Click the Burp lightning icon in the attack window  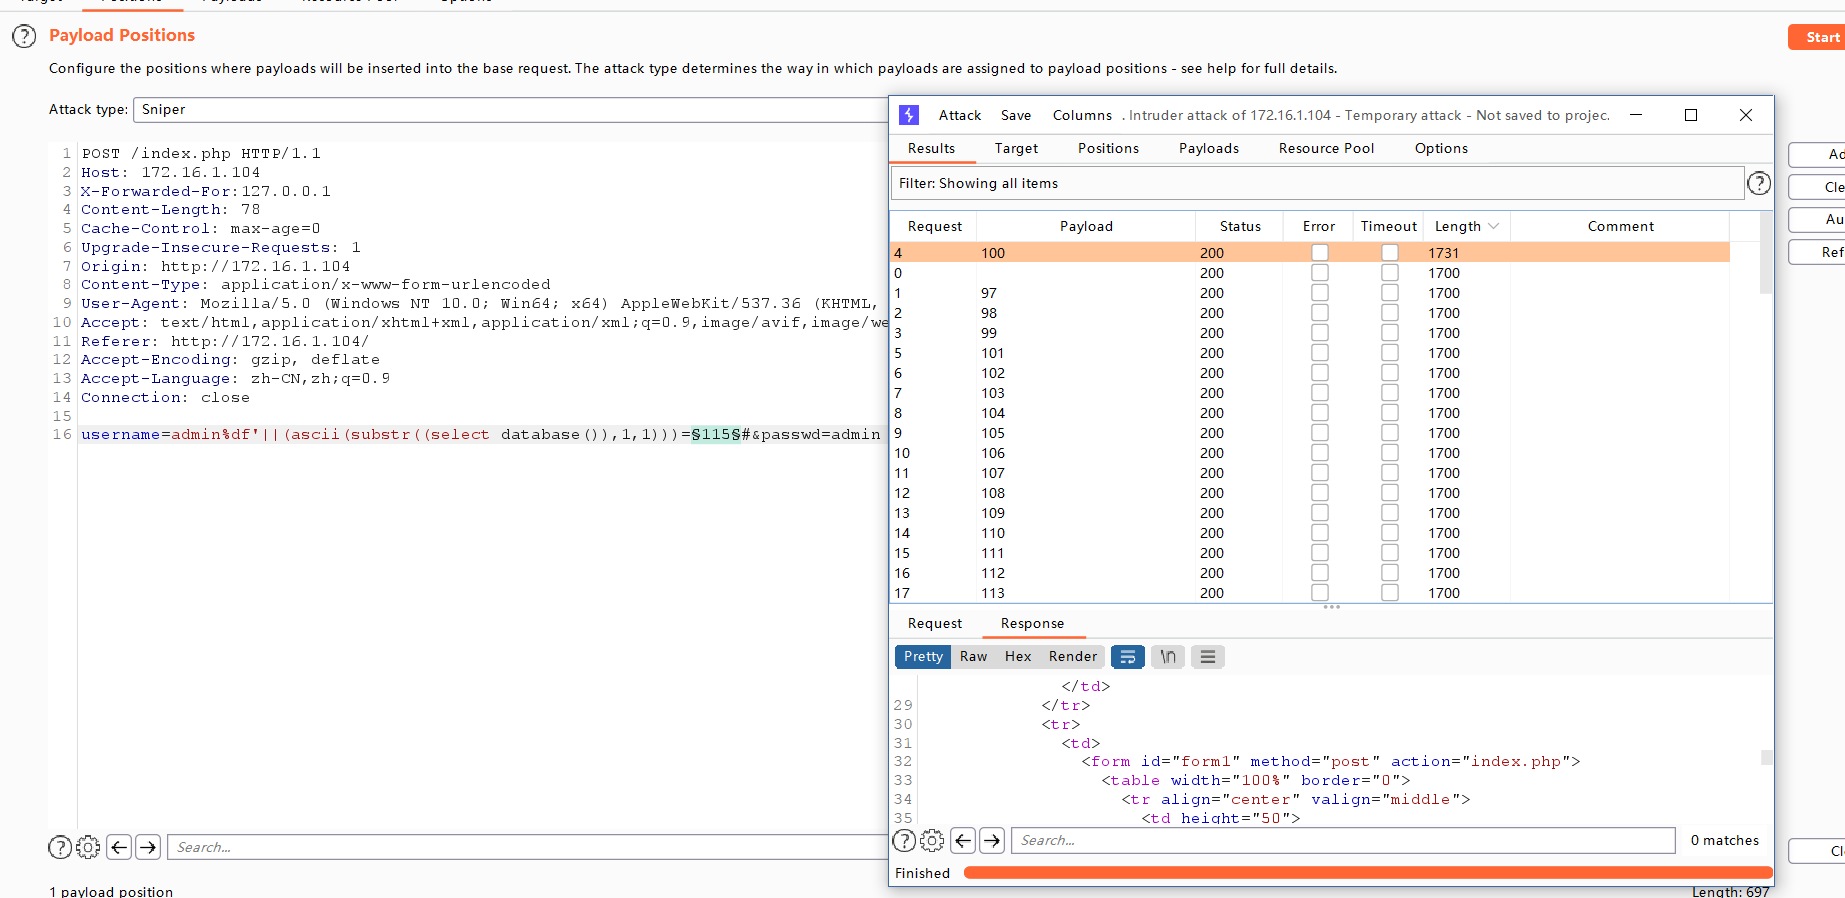(x=909, y=115)
